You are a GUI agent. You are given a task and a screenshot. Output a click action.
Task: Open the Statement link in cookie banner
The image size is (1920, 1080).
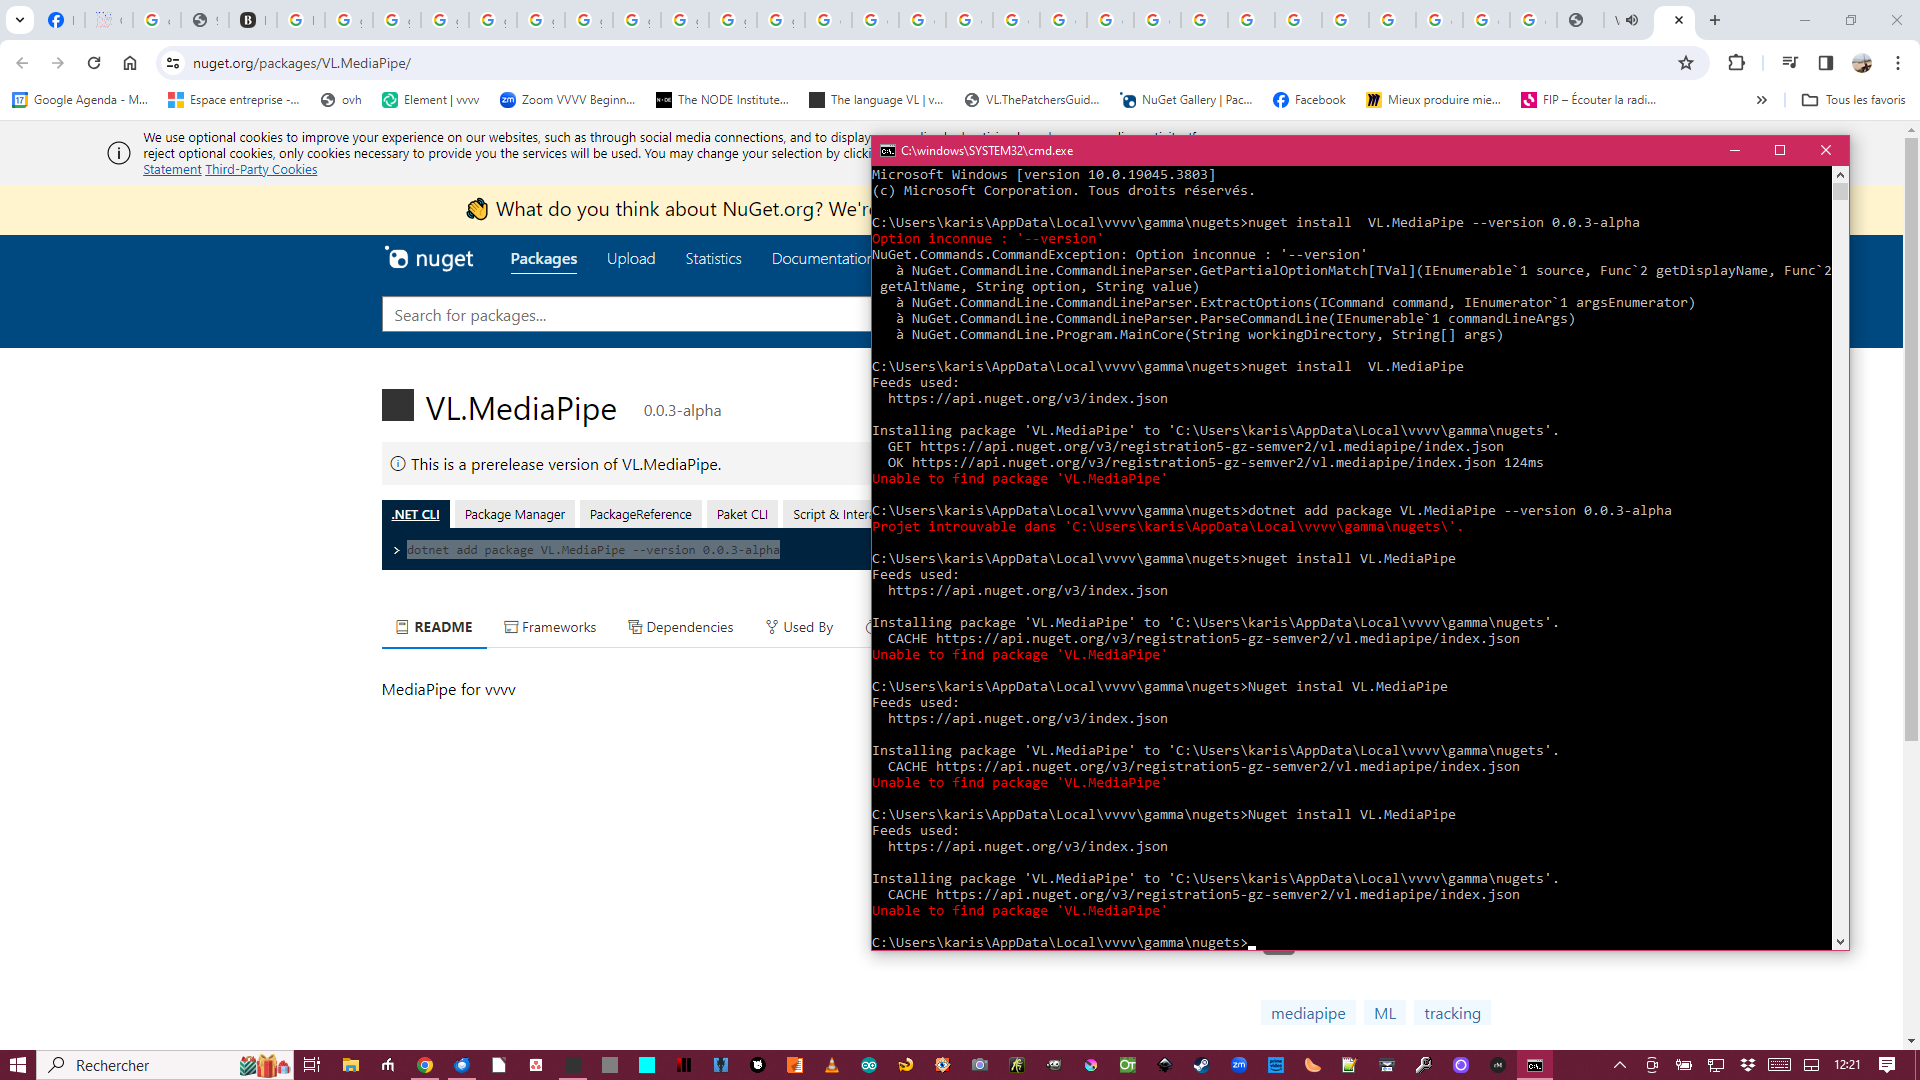click(x=172, y=170)
